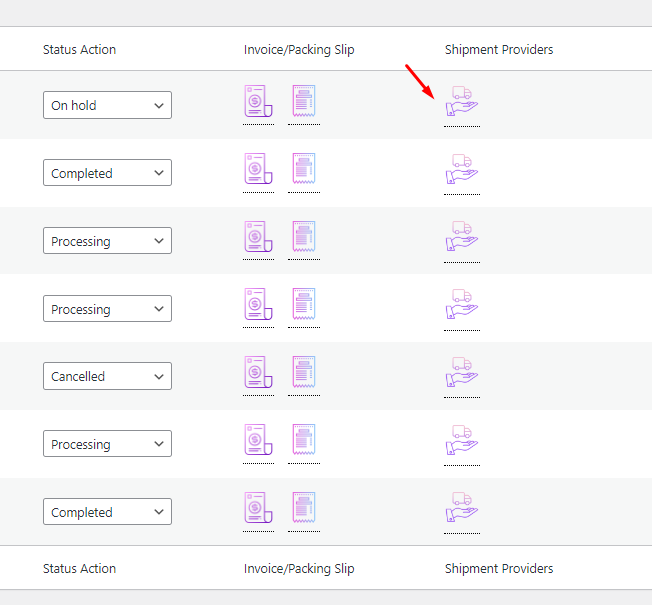The image size is (652, 605).
Task: Open shipment providers in the first Completed row
Action: click(x=462, y=169)
